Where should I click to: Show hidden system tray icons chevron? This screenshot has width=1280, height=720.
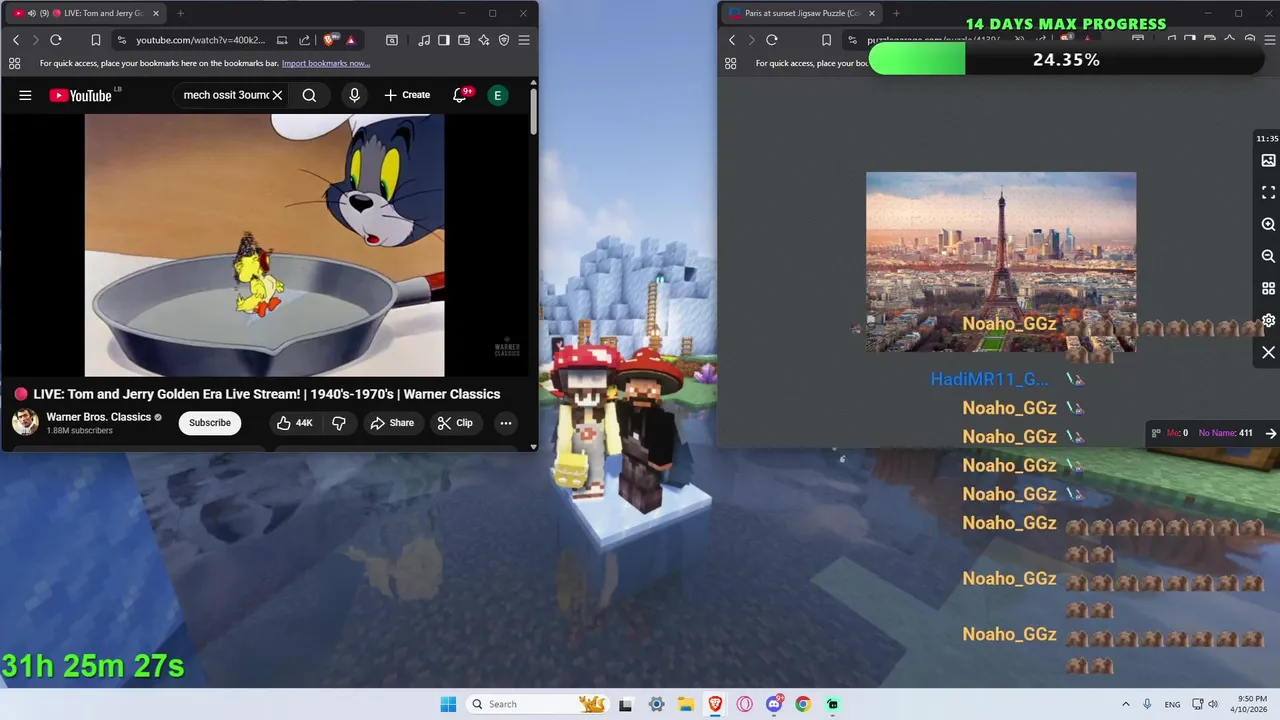[1125, 704]
